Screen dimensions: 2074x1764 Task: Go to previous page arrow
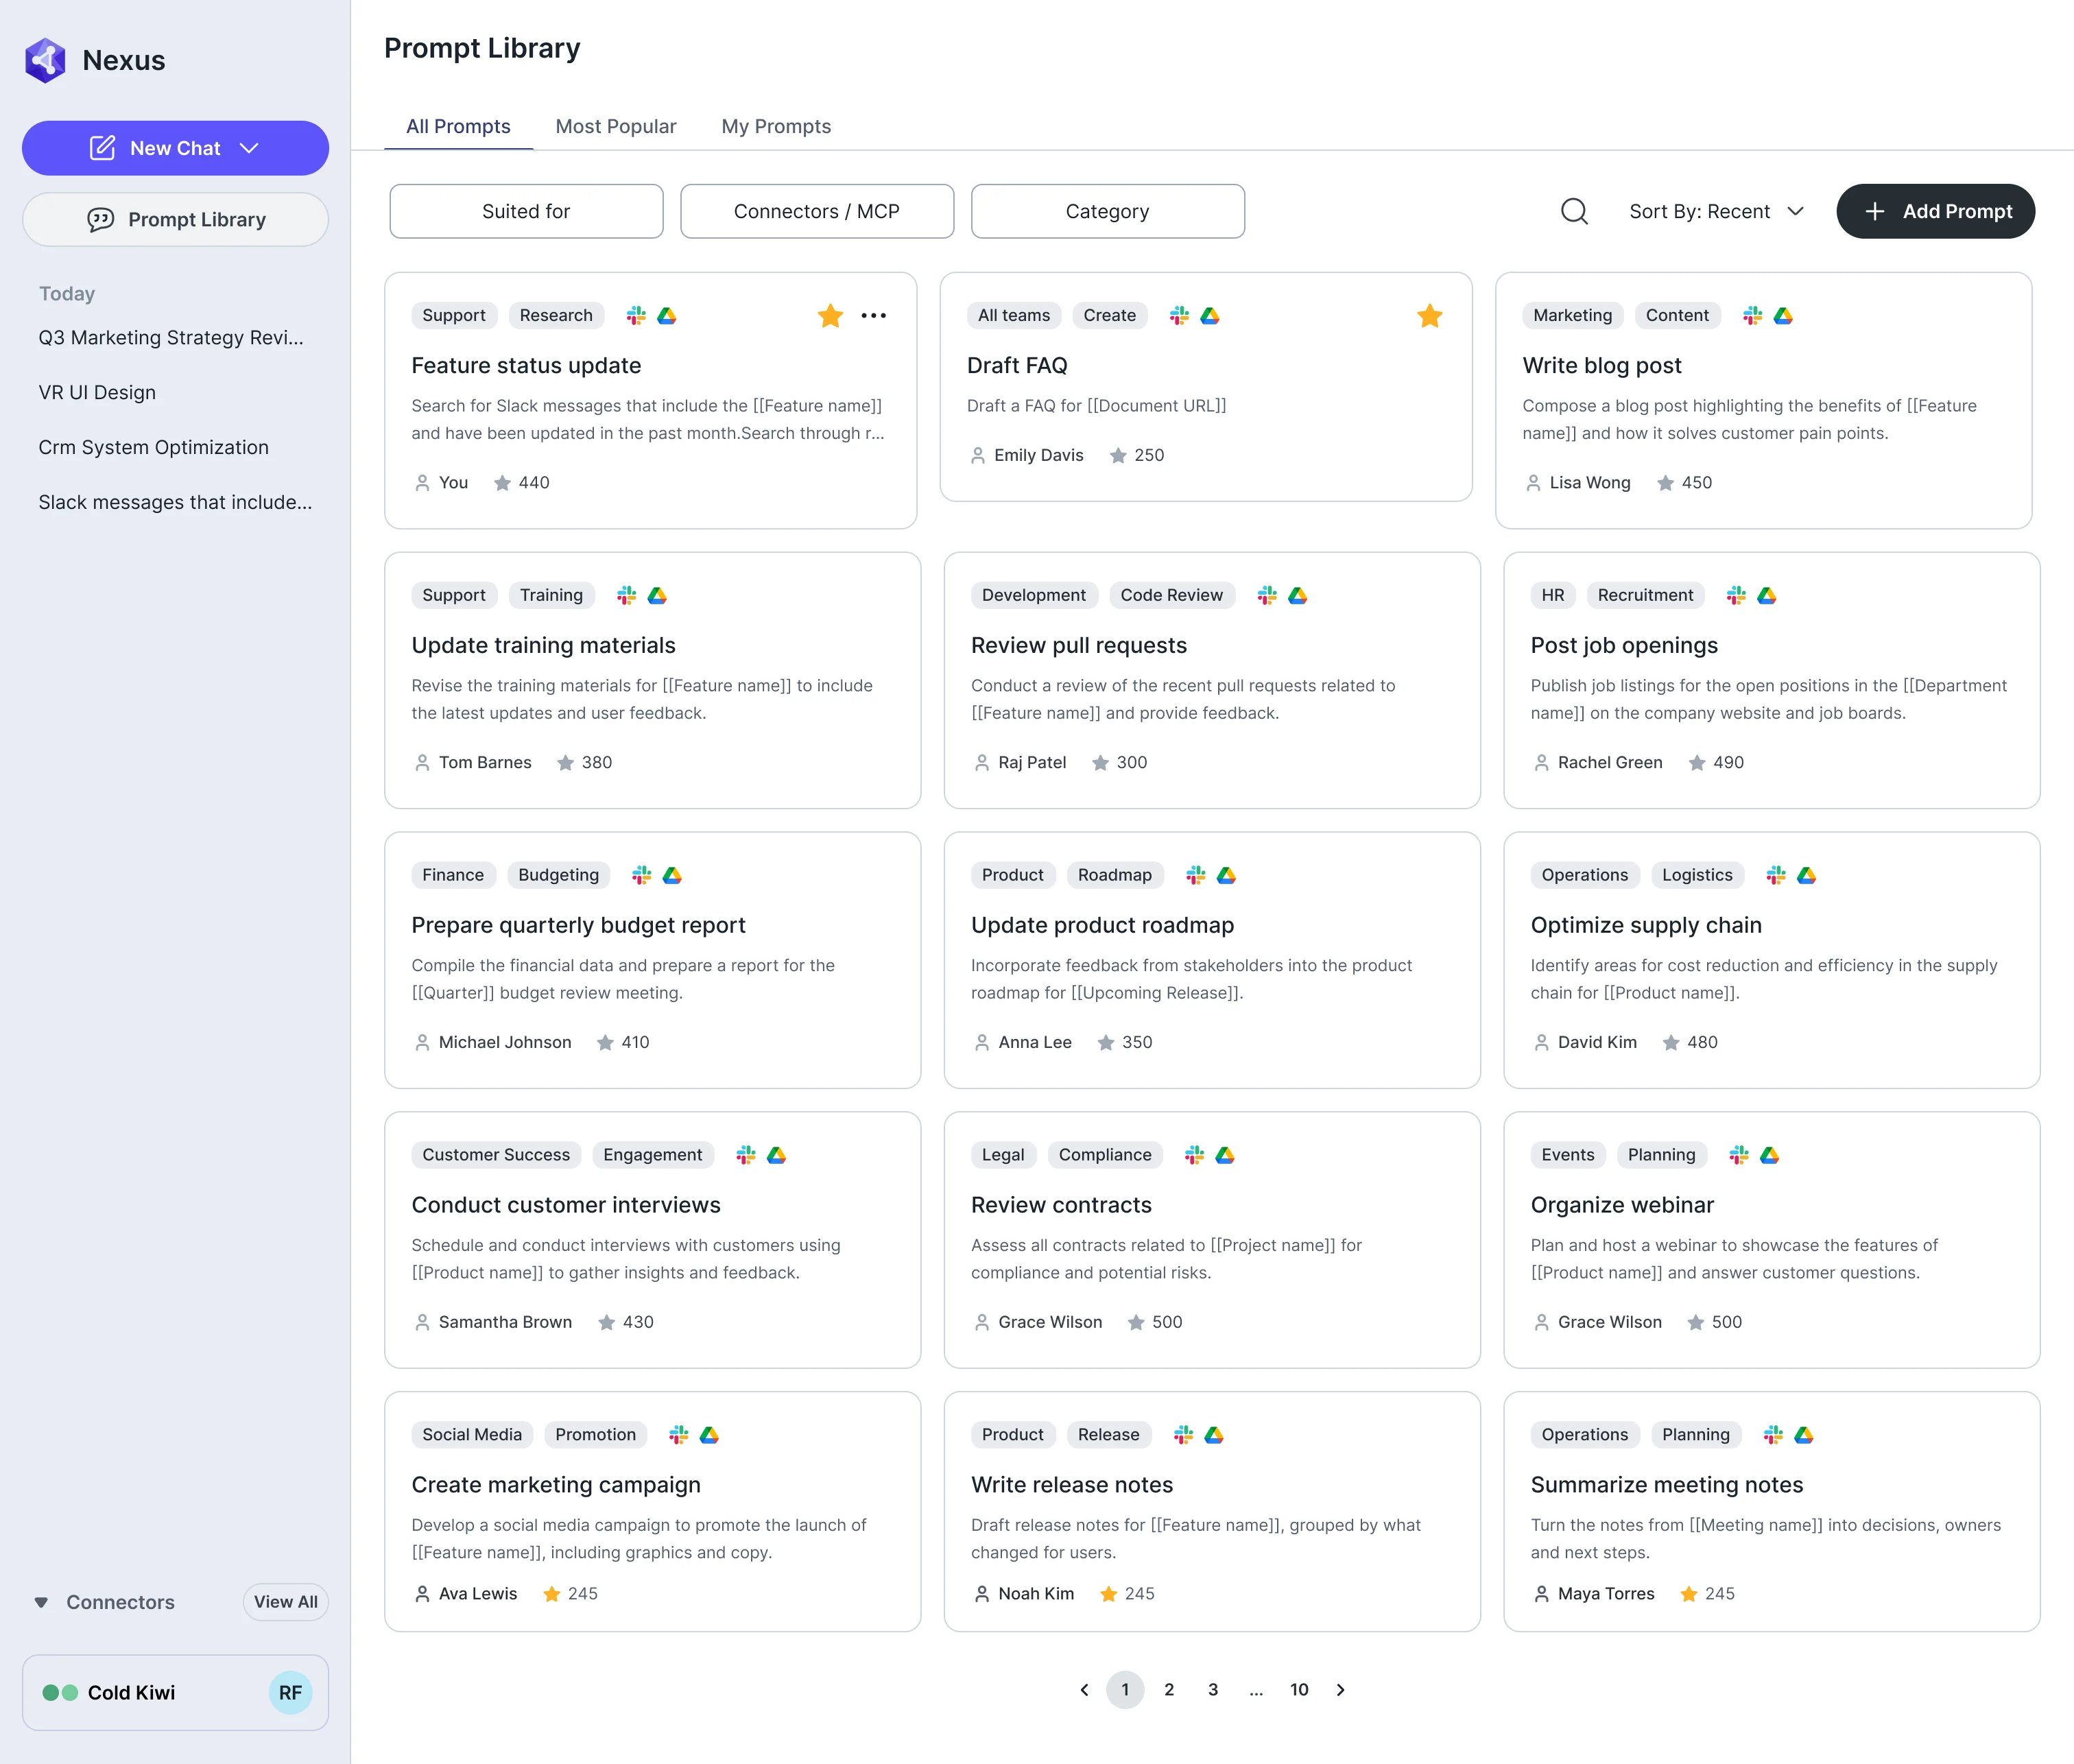pos(1084,1690)
